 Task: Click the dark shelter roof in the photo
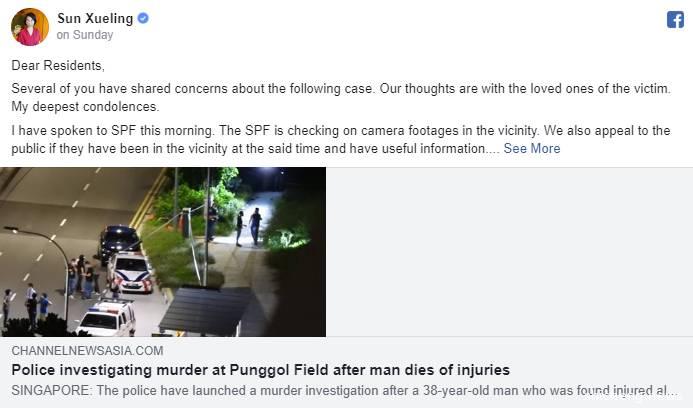pos(207,310)
